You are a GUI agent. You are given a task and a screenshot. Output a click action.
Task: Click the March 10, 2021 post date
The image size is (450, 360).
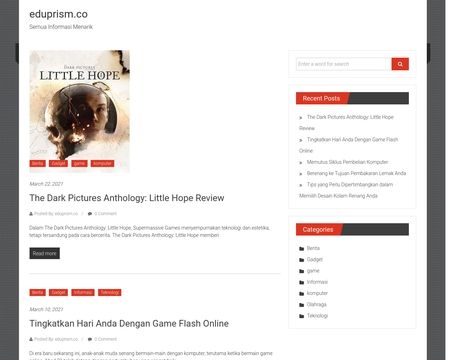46,309
